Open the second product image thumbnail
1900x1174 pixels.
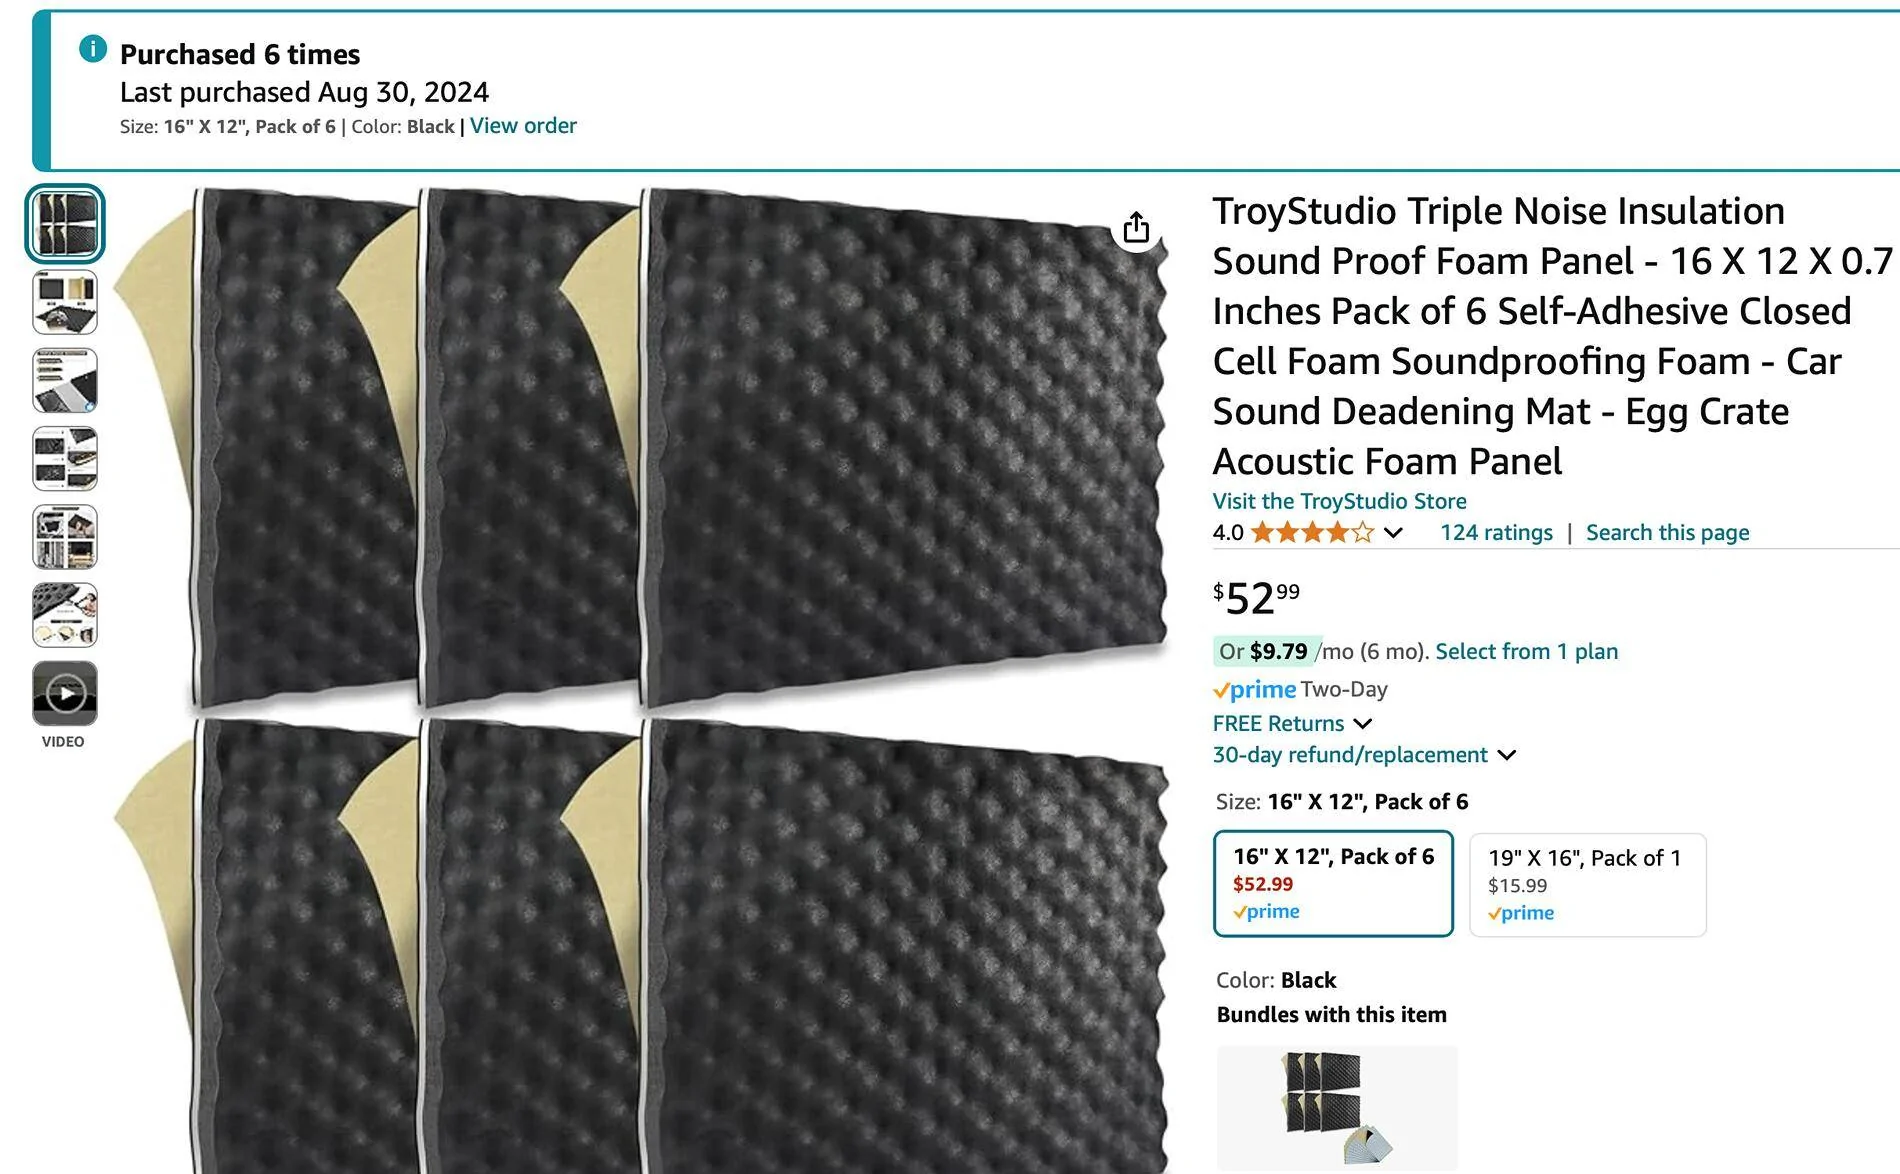pyautogui.click(x=65, y=302)
